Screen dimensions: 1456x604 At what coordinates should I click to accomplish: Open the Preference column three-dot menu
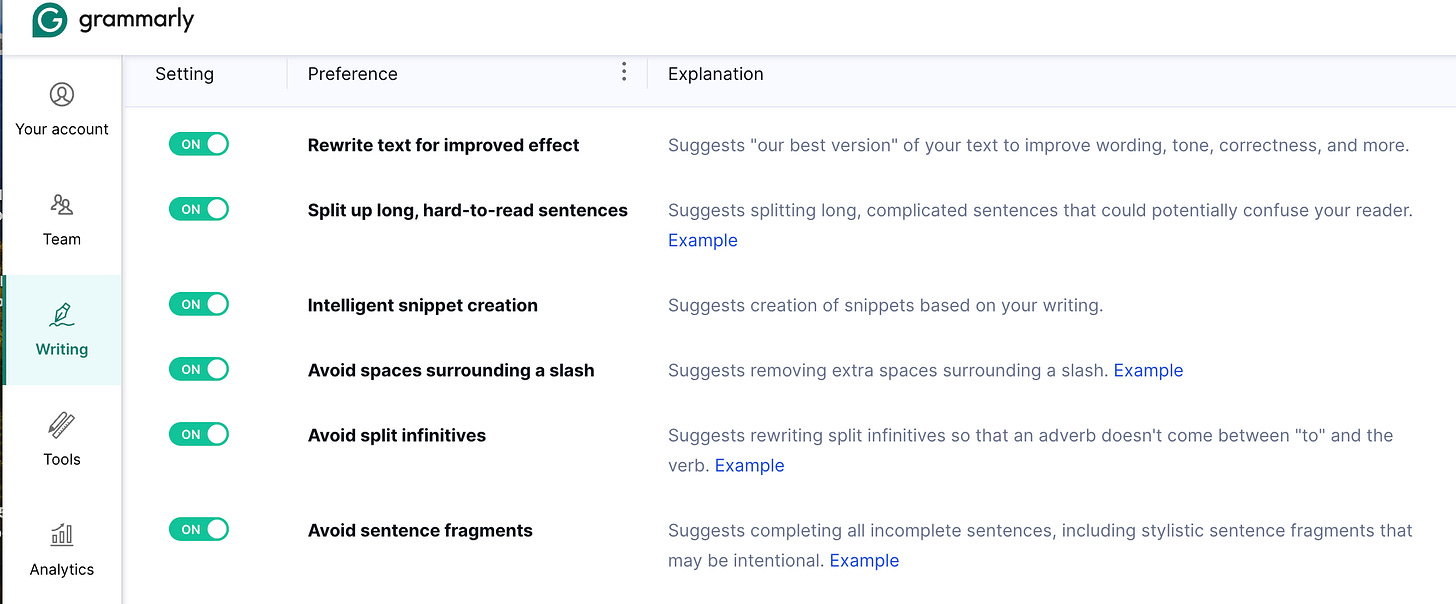pyautogui.click(x=624, y=71)
